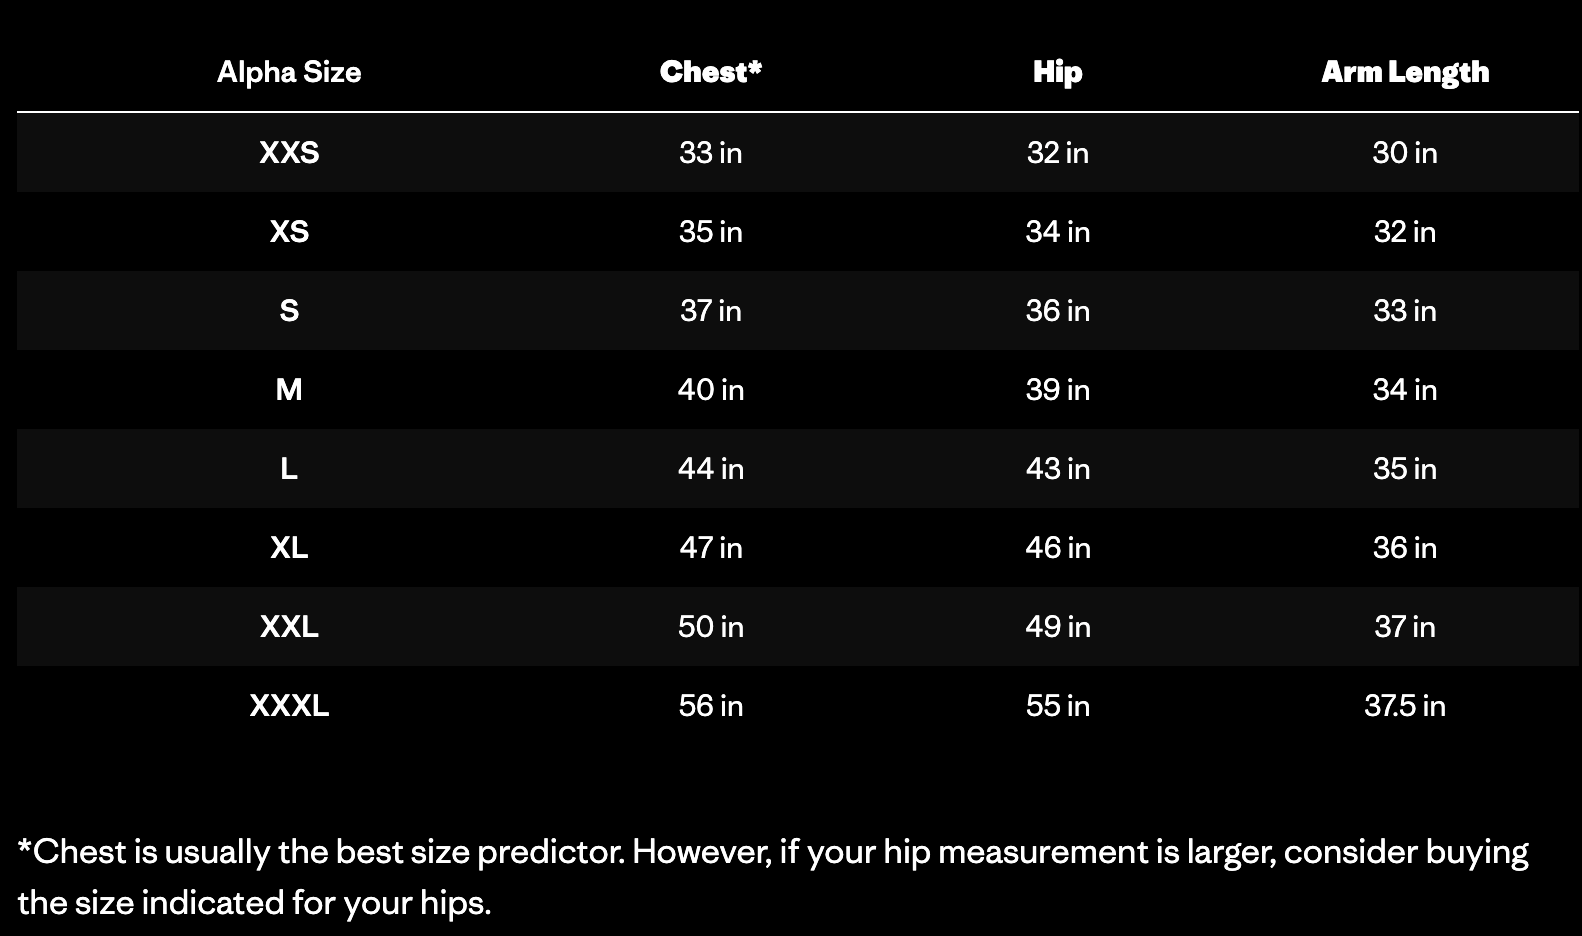Click the 56 in chest measurement
Viewport: 1582px width, 936px height.
[710, 705]
